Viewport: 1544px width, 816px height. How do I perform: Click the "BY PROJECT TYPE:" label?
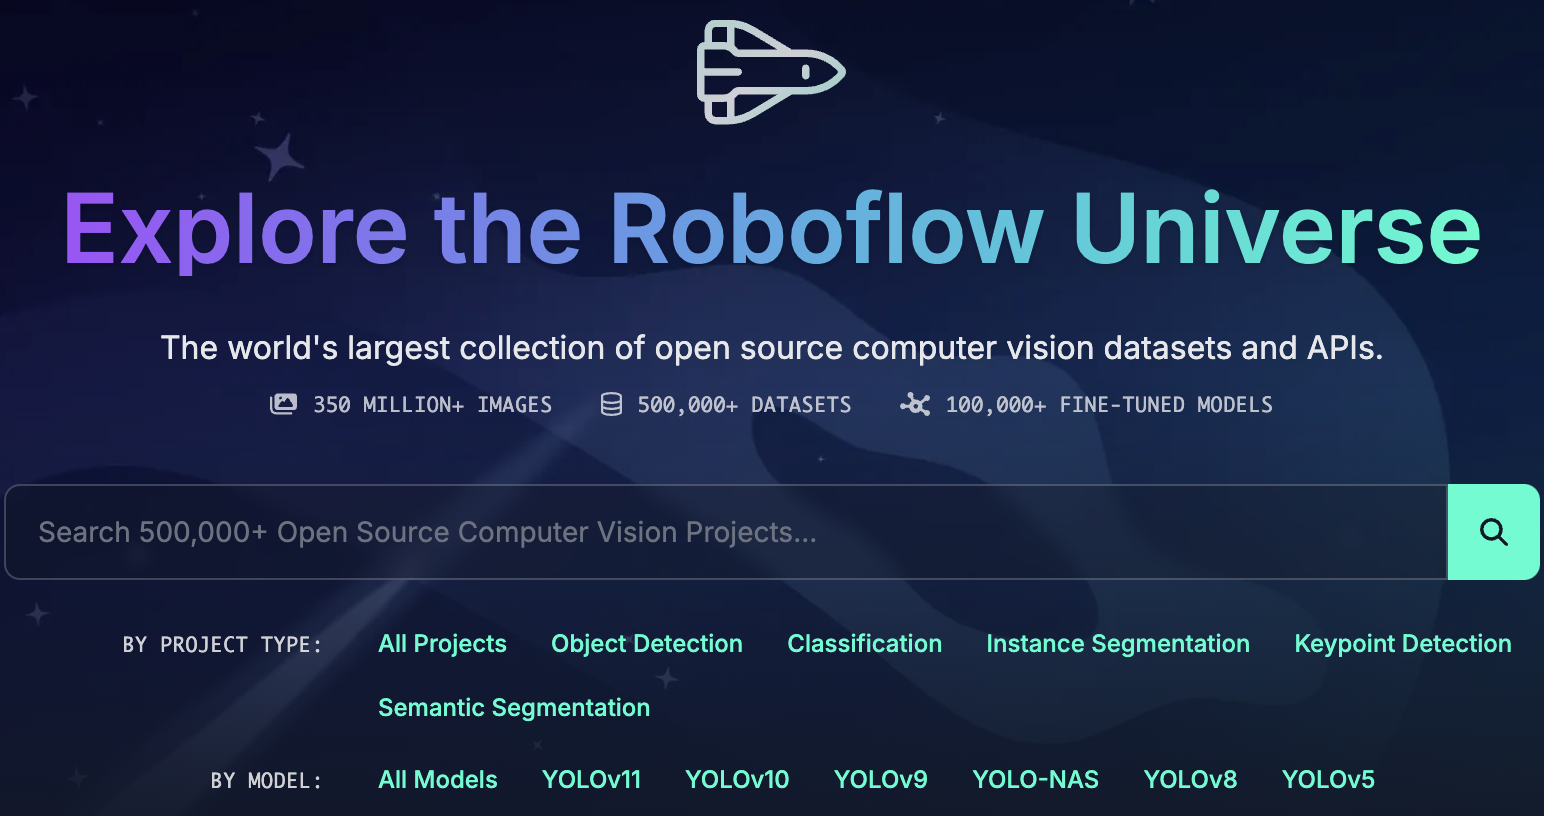(223, 645)
